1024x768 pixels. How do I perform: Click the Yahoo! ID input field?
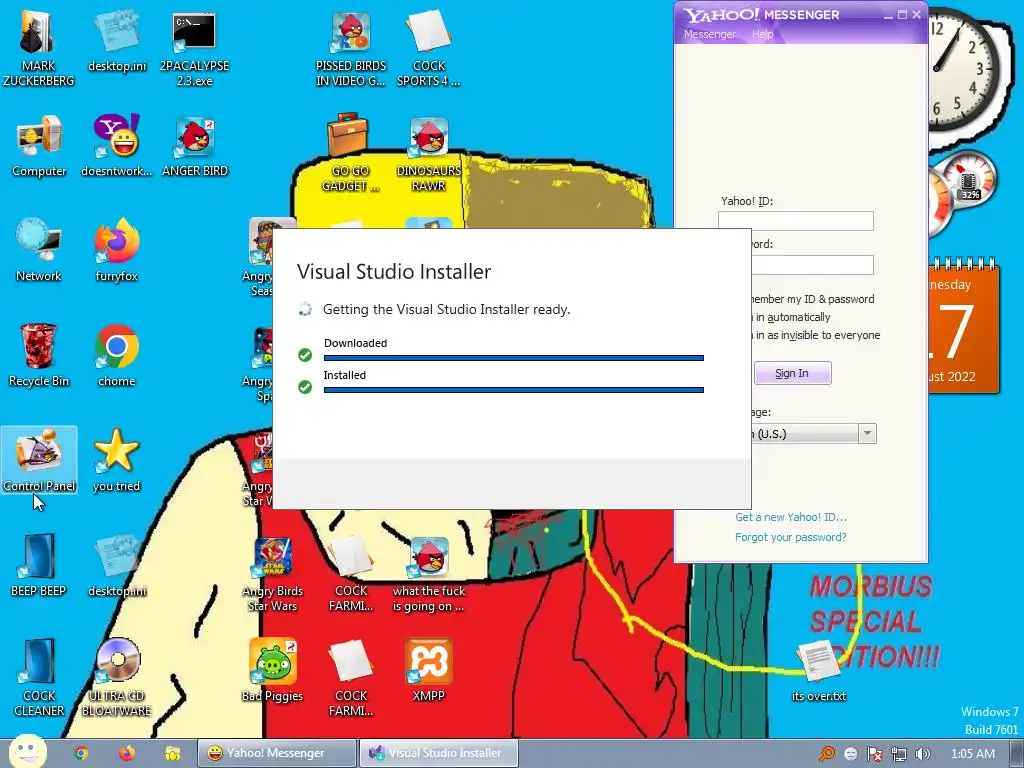pyautogui.click(x=795, y=221)
